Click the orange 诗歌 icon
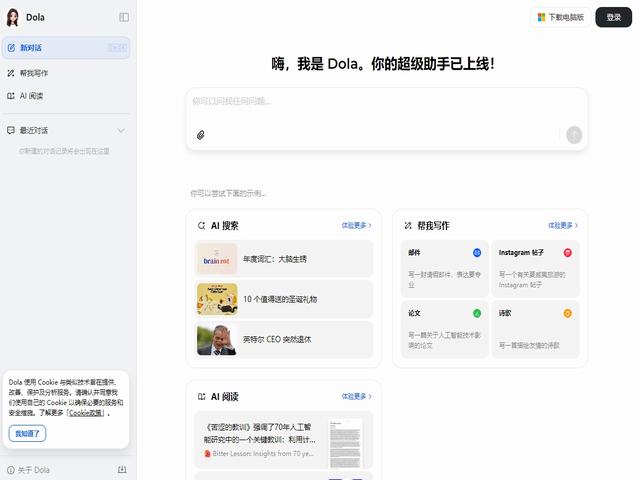The image size is (640, 480). click(568, 313)
